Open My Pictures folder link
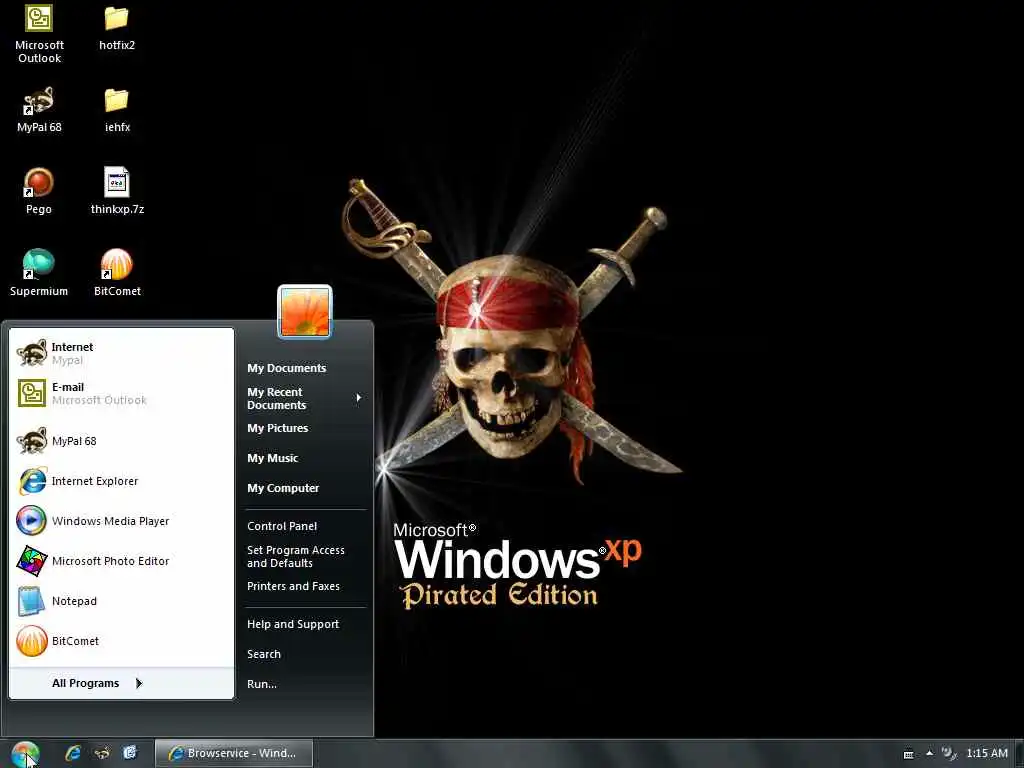Image resolution: width=1024 pixels, height=768 pixels. point(278,428)
